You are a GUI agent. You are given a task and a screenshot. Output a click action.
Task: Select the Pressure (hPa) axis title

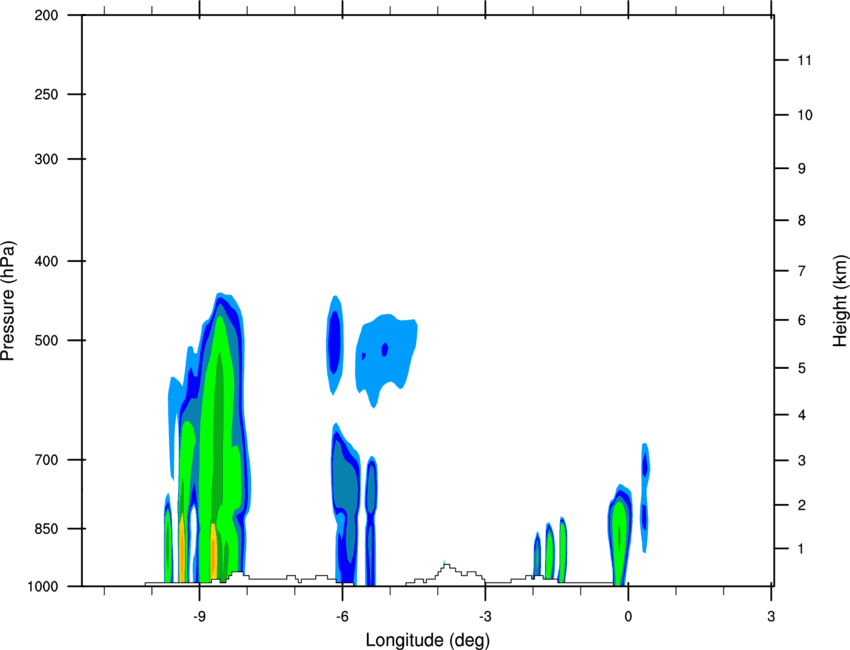coord(8,301)
